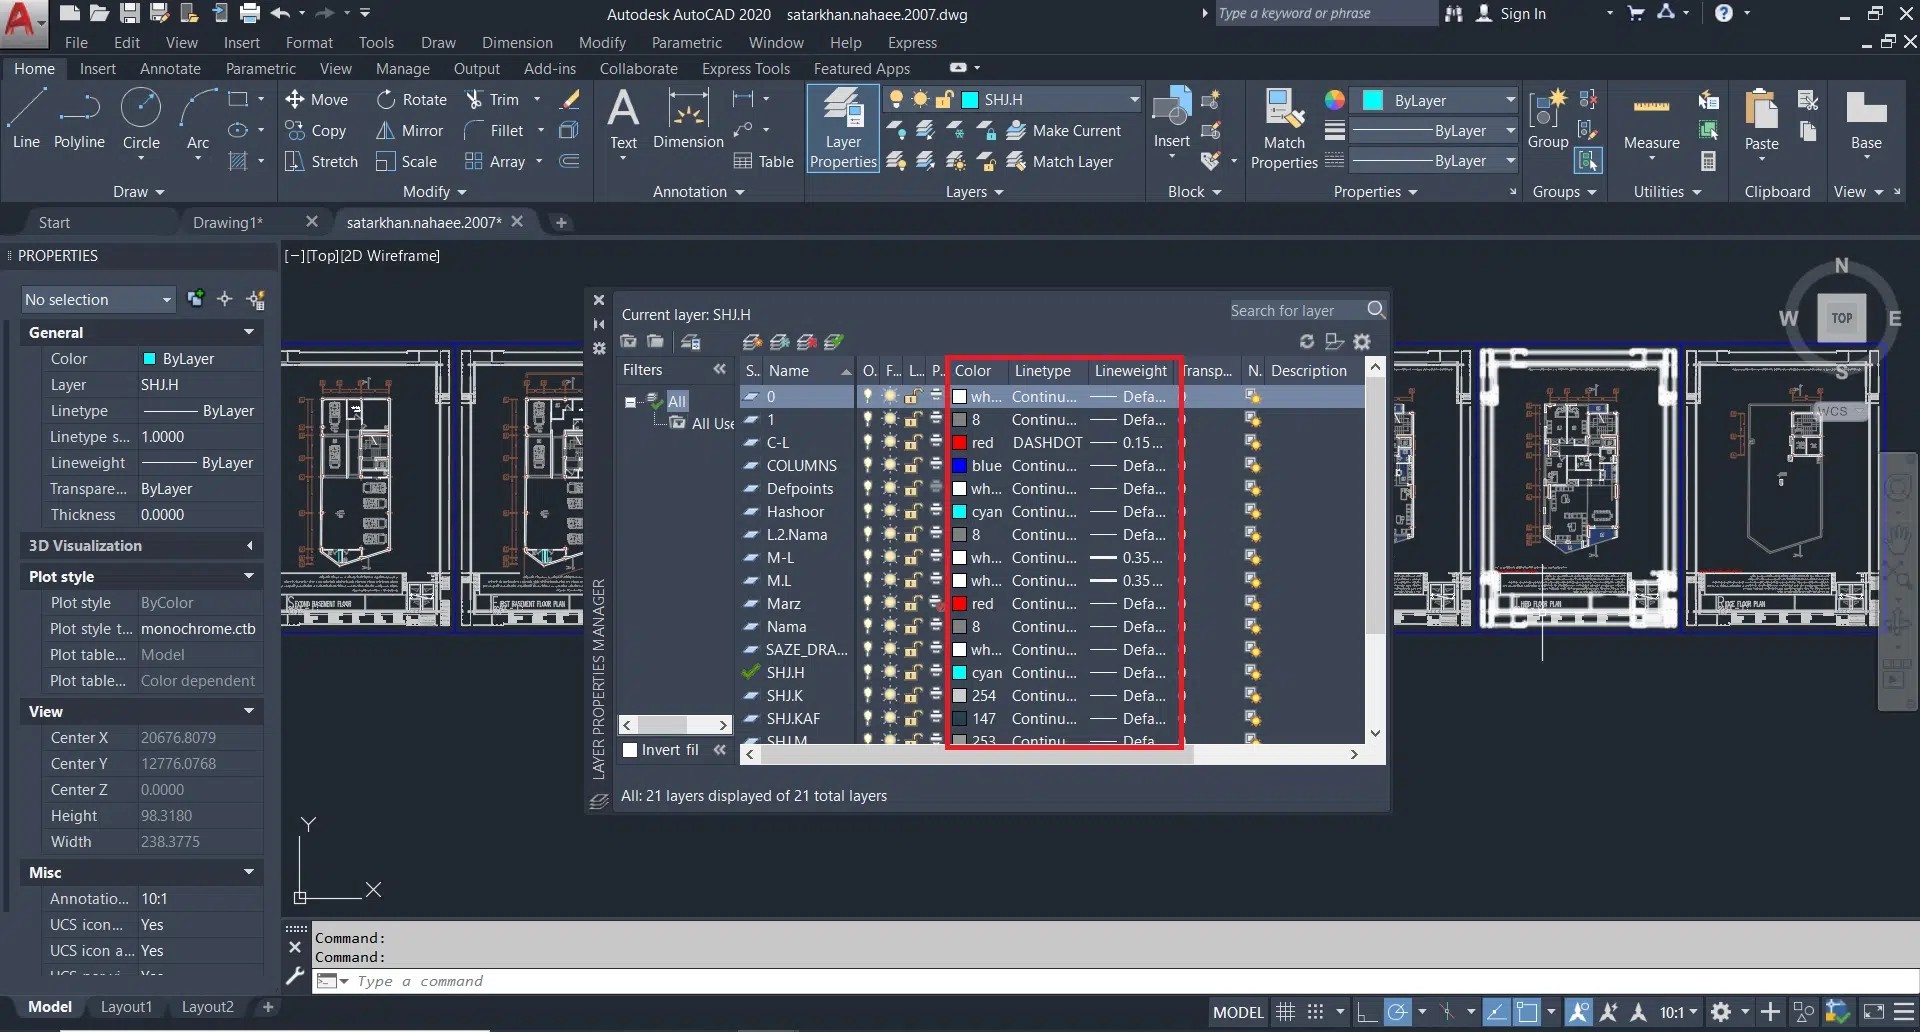This screenshot has height=1032, width=1920.
Task: Toggle lock icon for Hashoor layer
Action: coord(913,512)
